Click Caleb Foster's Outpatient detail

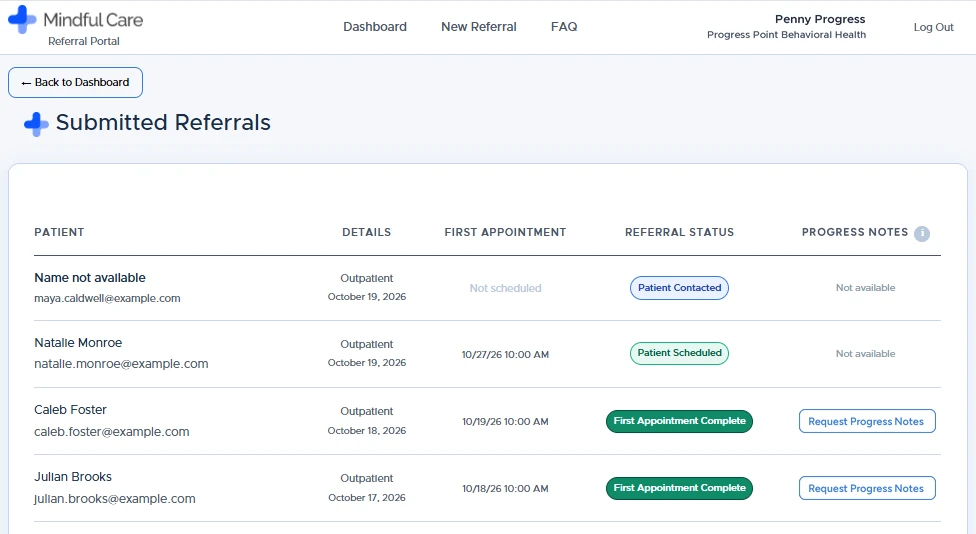coord(367,411)
